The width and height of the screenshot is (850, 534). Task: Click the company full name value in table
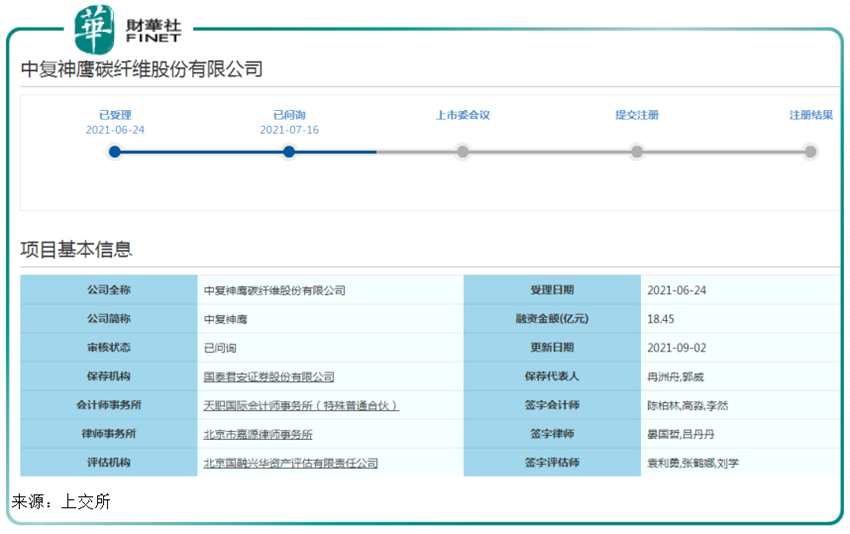[x=274, y=291]
